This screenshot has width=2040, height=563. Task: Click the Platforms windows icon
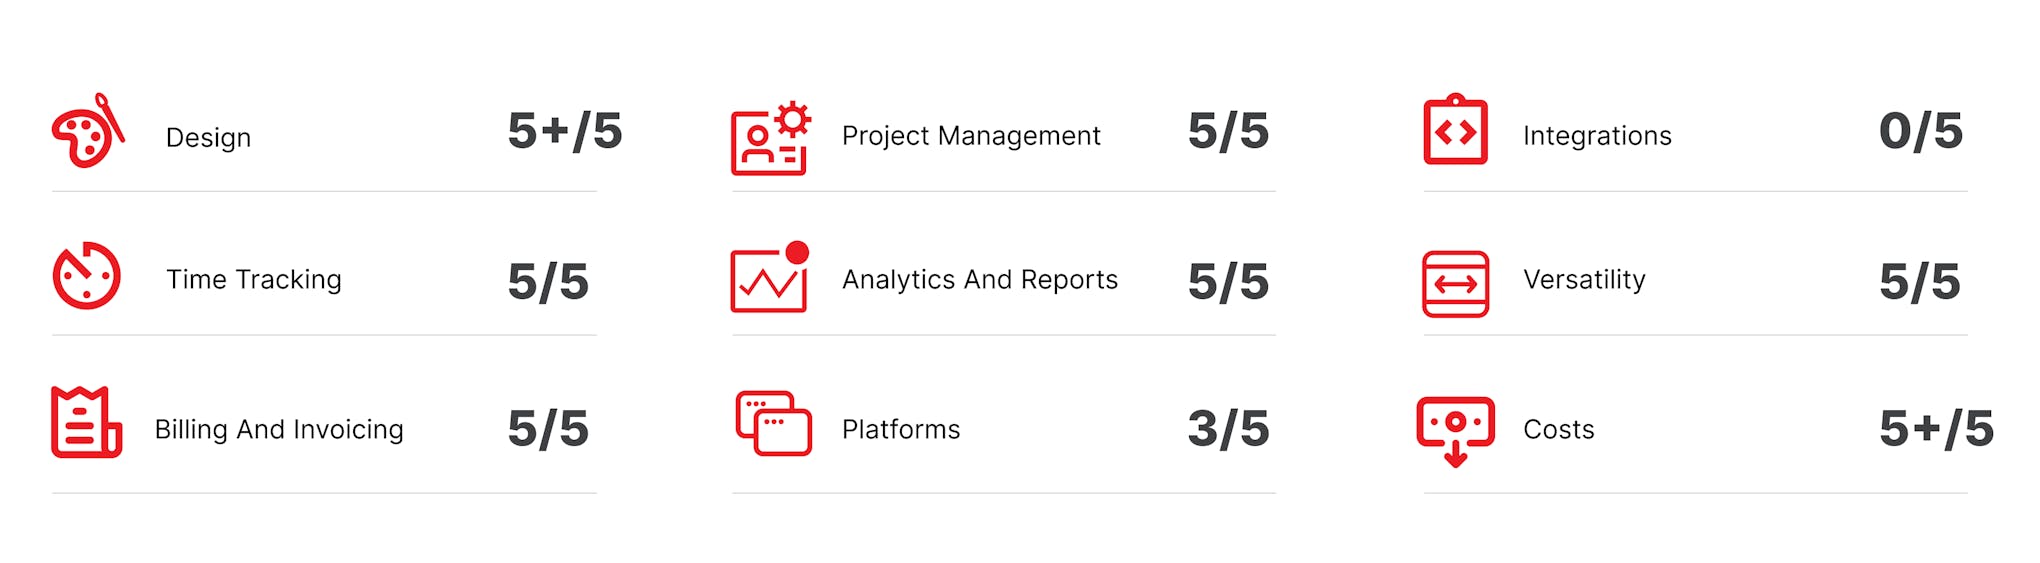[x=773, y=423]
